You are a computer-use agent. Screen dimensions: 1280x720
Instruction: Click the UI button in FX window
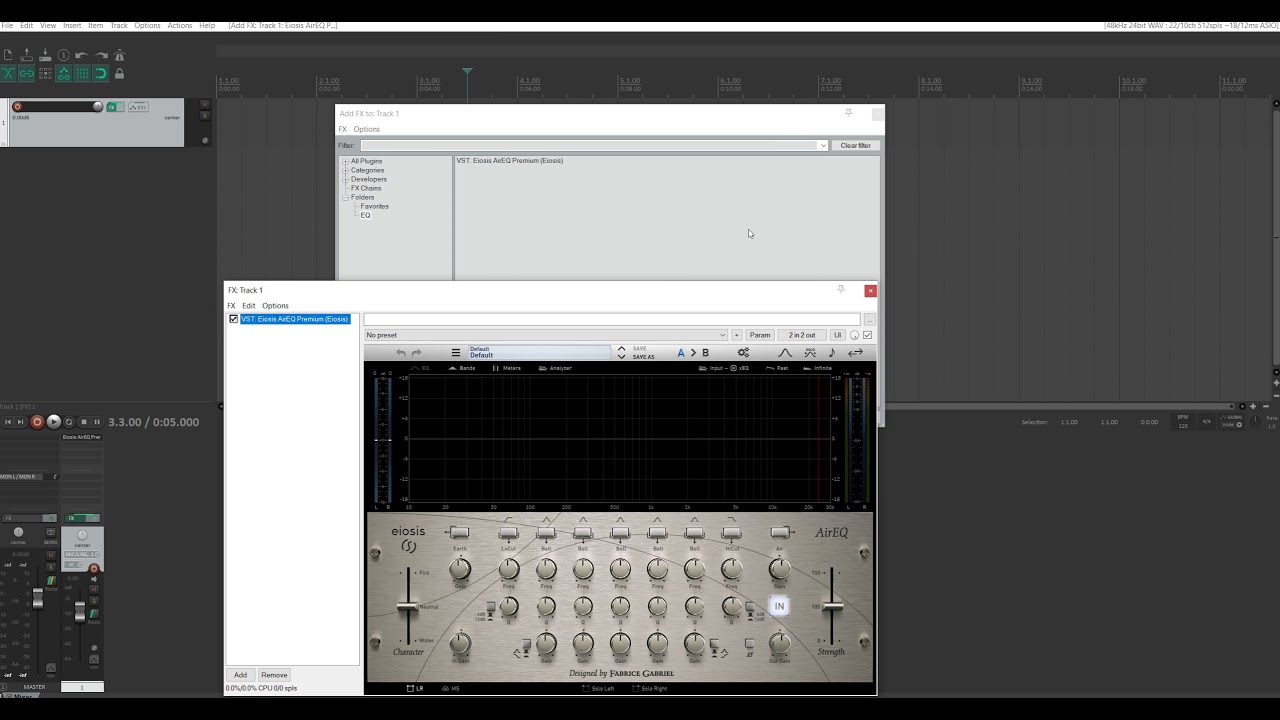click(838, 335)
